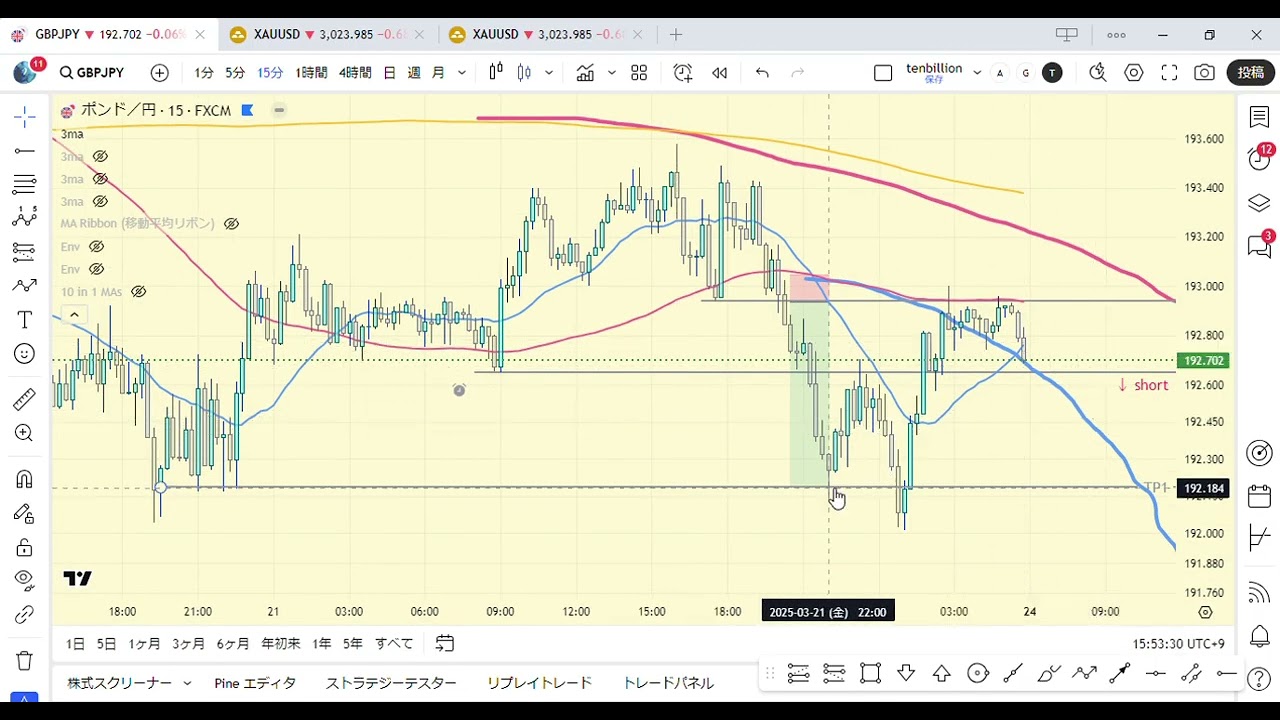Open the tenbillion layout dropdown

pos(977,73)
